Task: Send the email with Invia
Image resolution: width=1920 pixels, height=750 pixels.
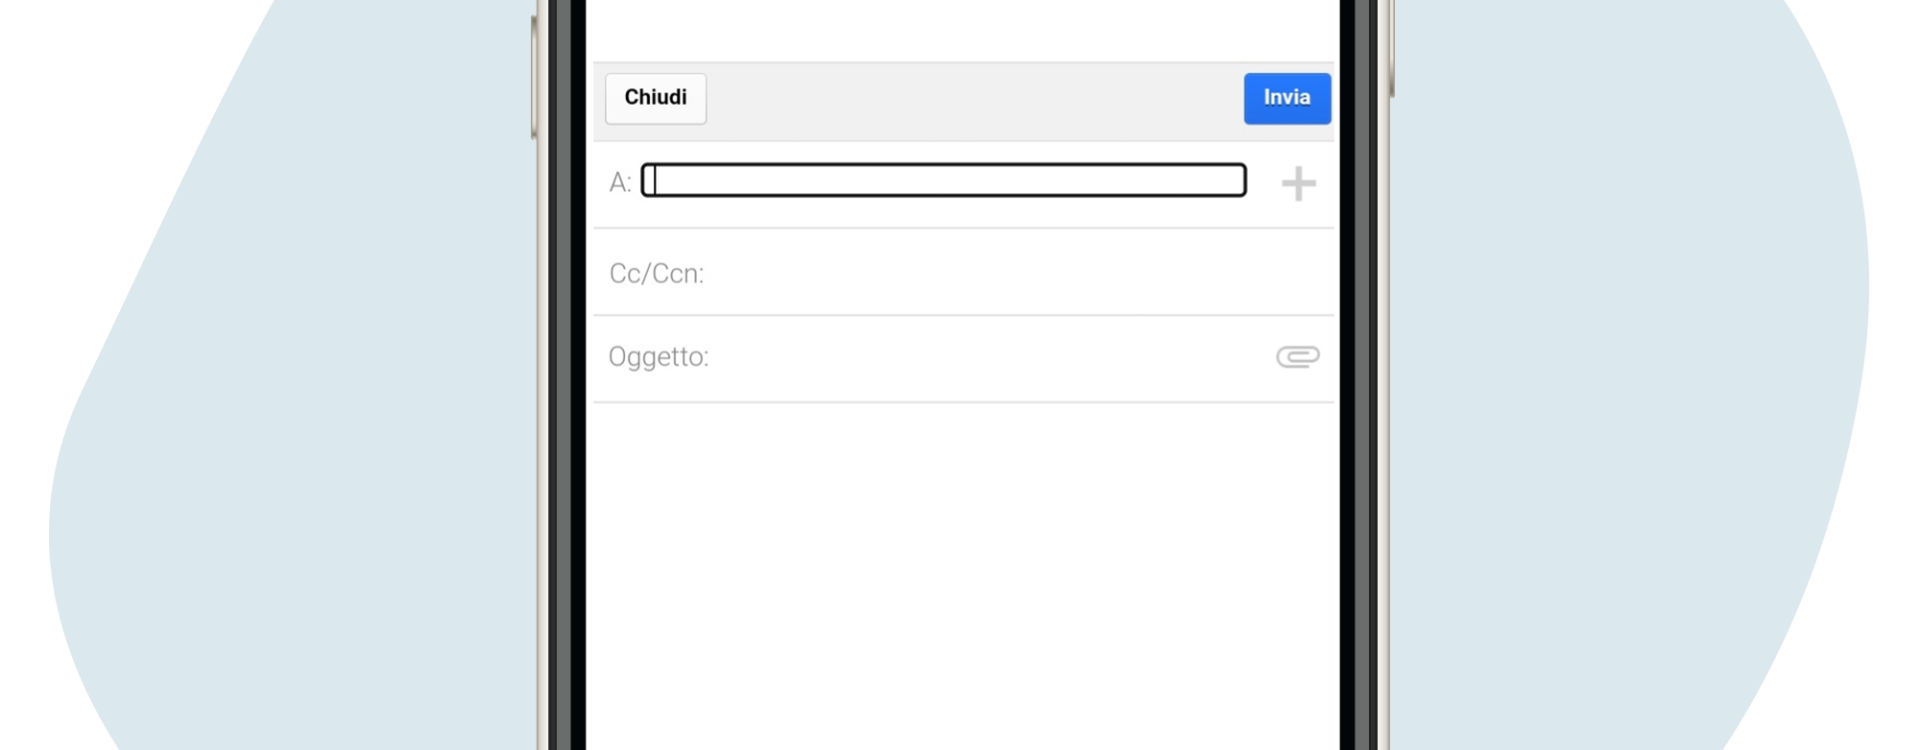Action: click(x=1287, y=98)
